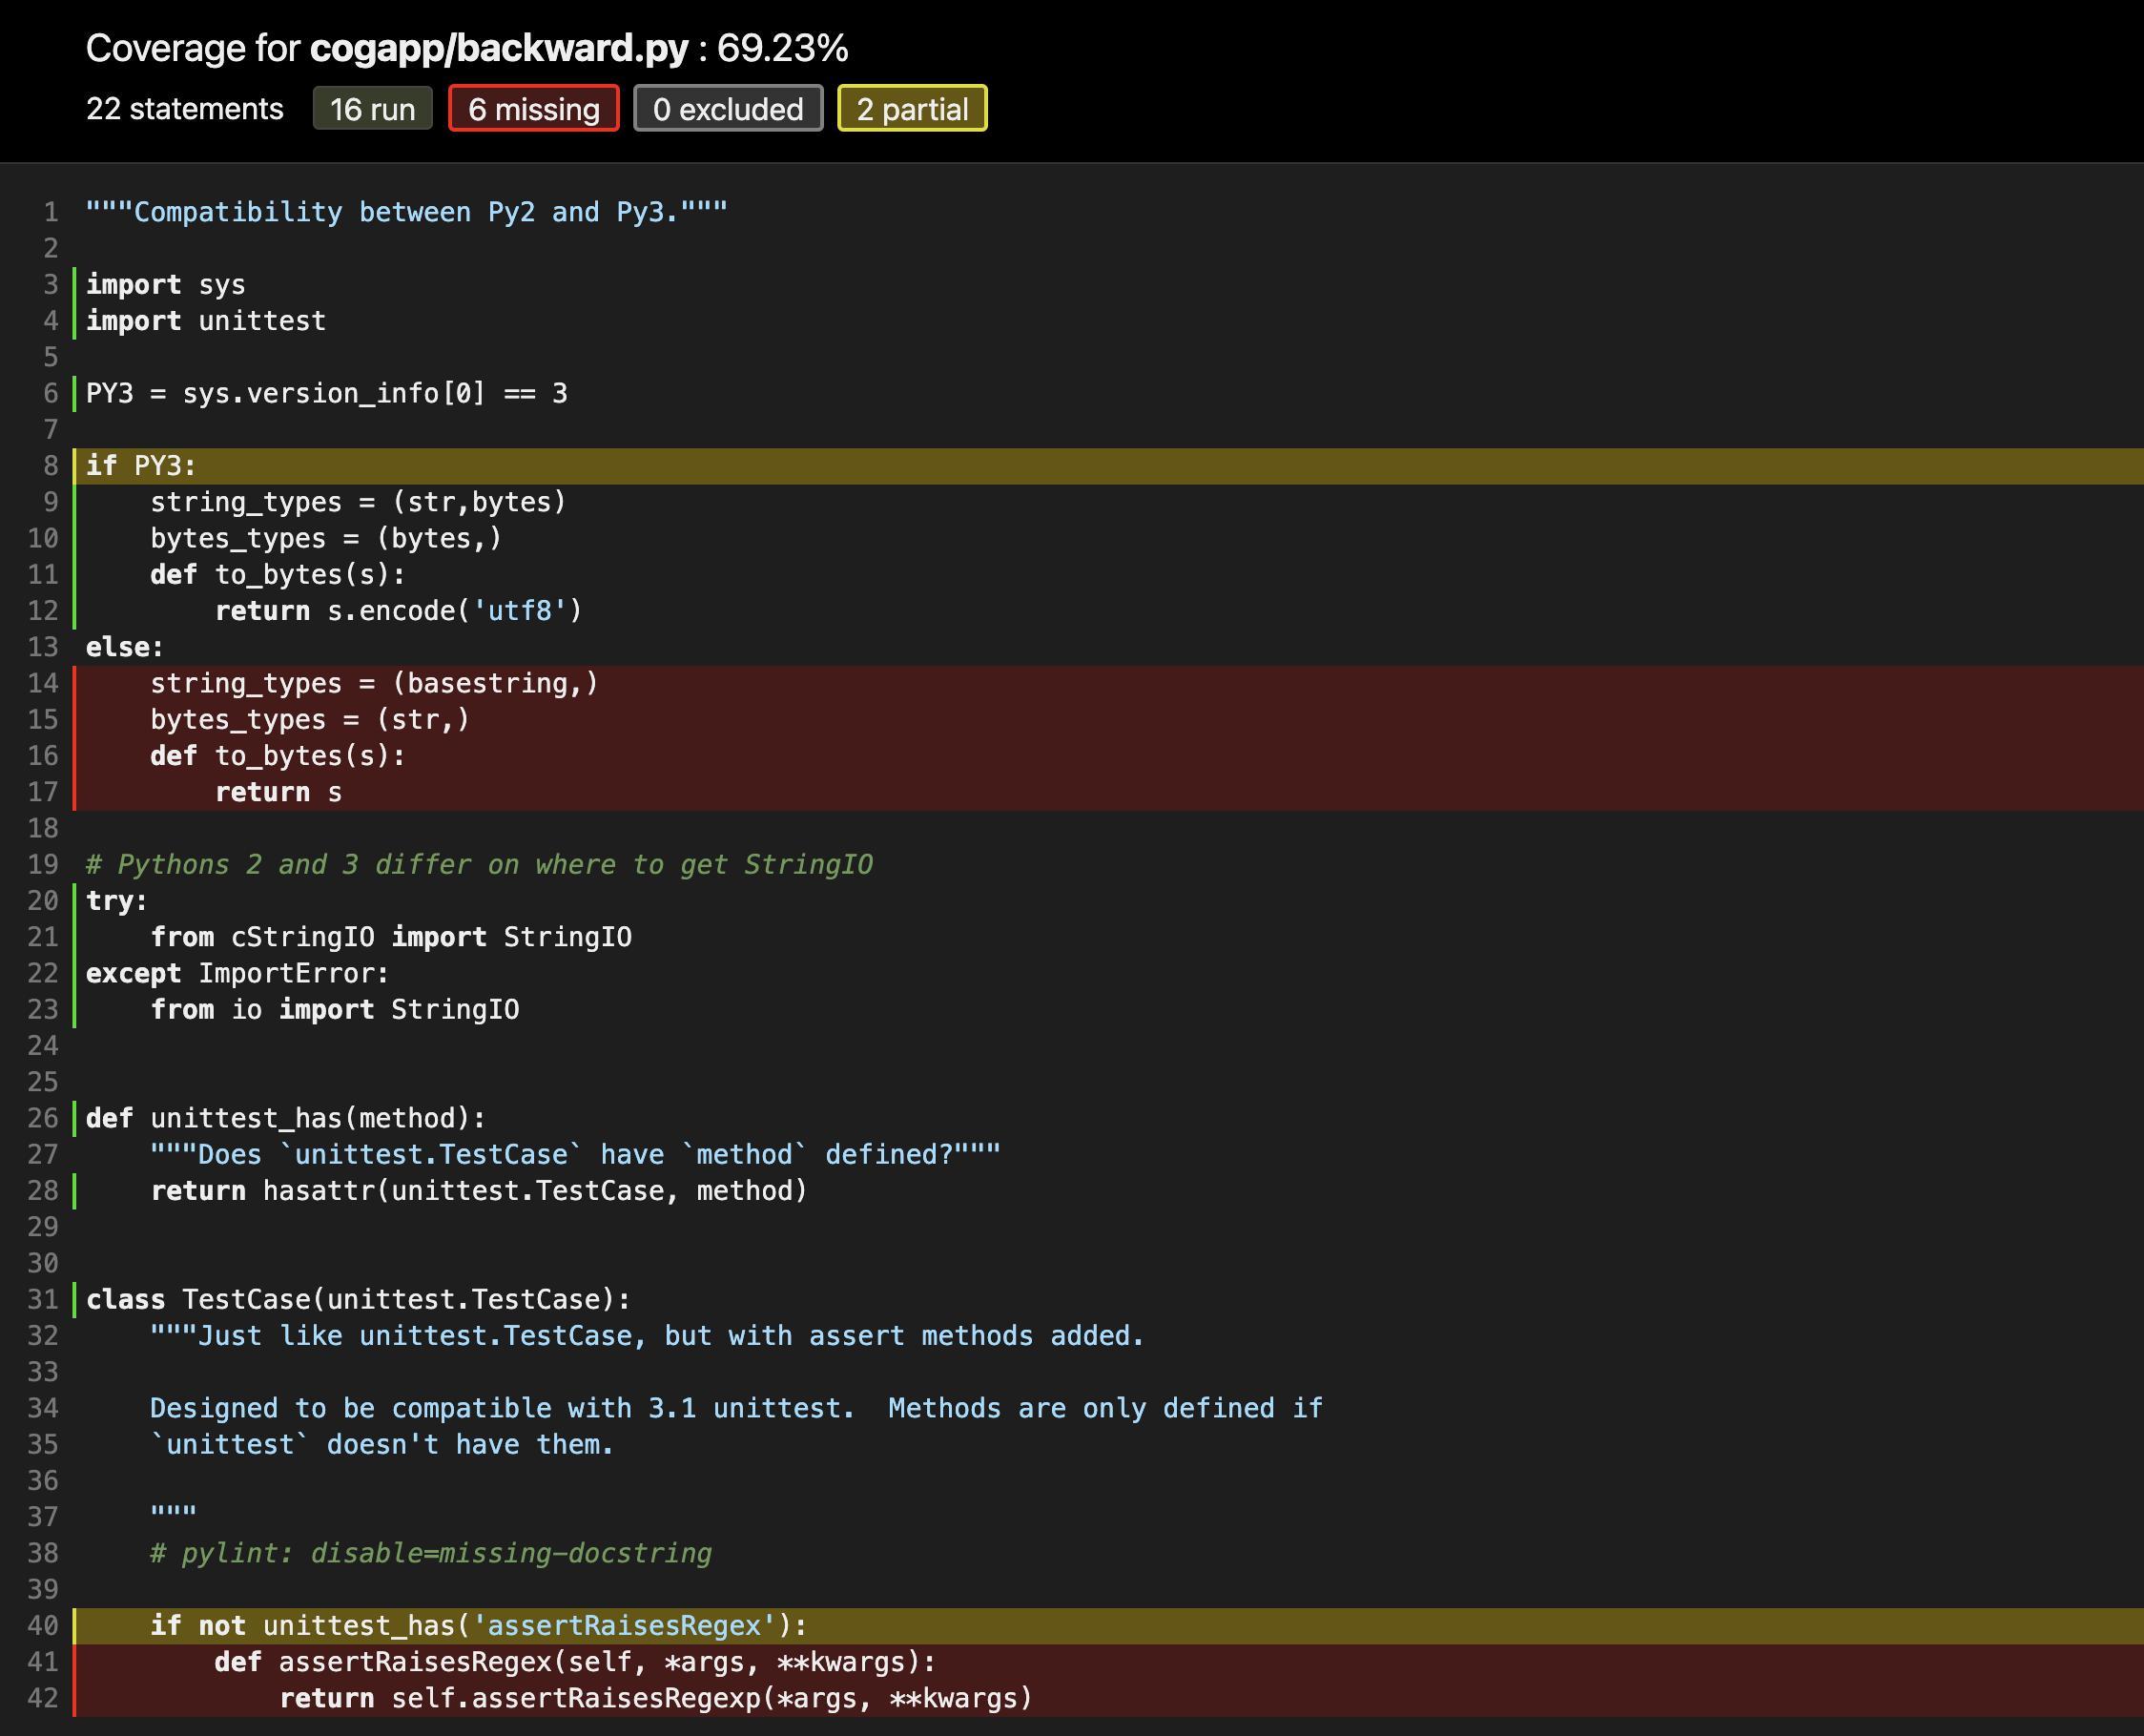Click the cogapp/backward.py title text
The height and width of the screenshot is (1736, 2144).
click(498, 48)
